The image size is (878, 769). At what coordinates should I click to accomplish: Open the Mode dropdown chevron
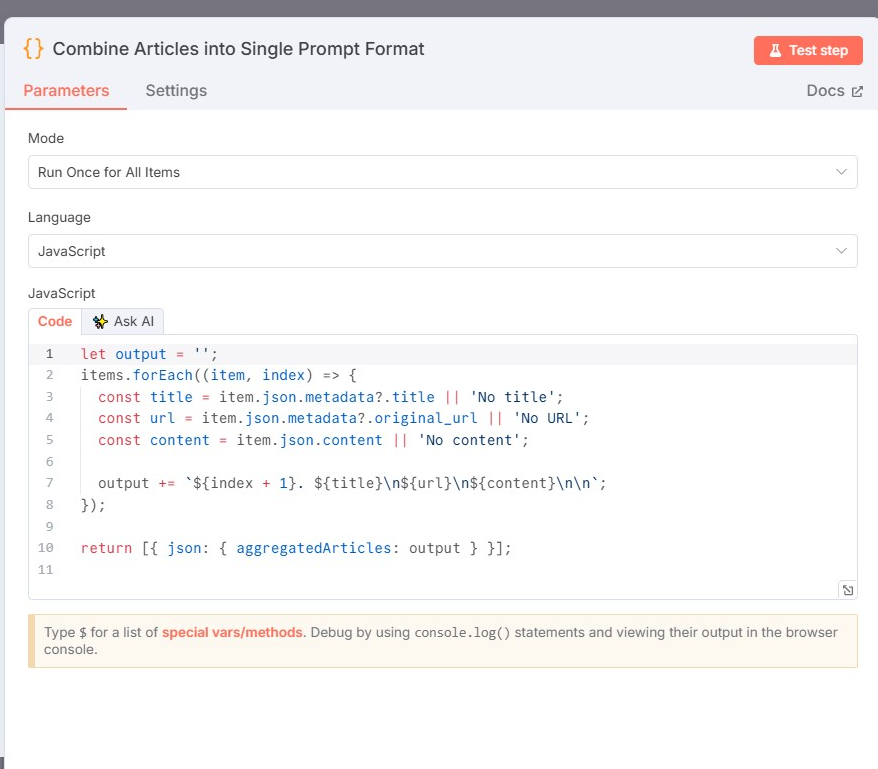[x=841, y=172]
